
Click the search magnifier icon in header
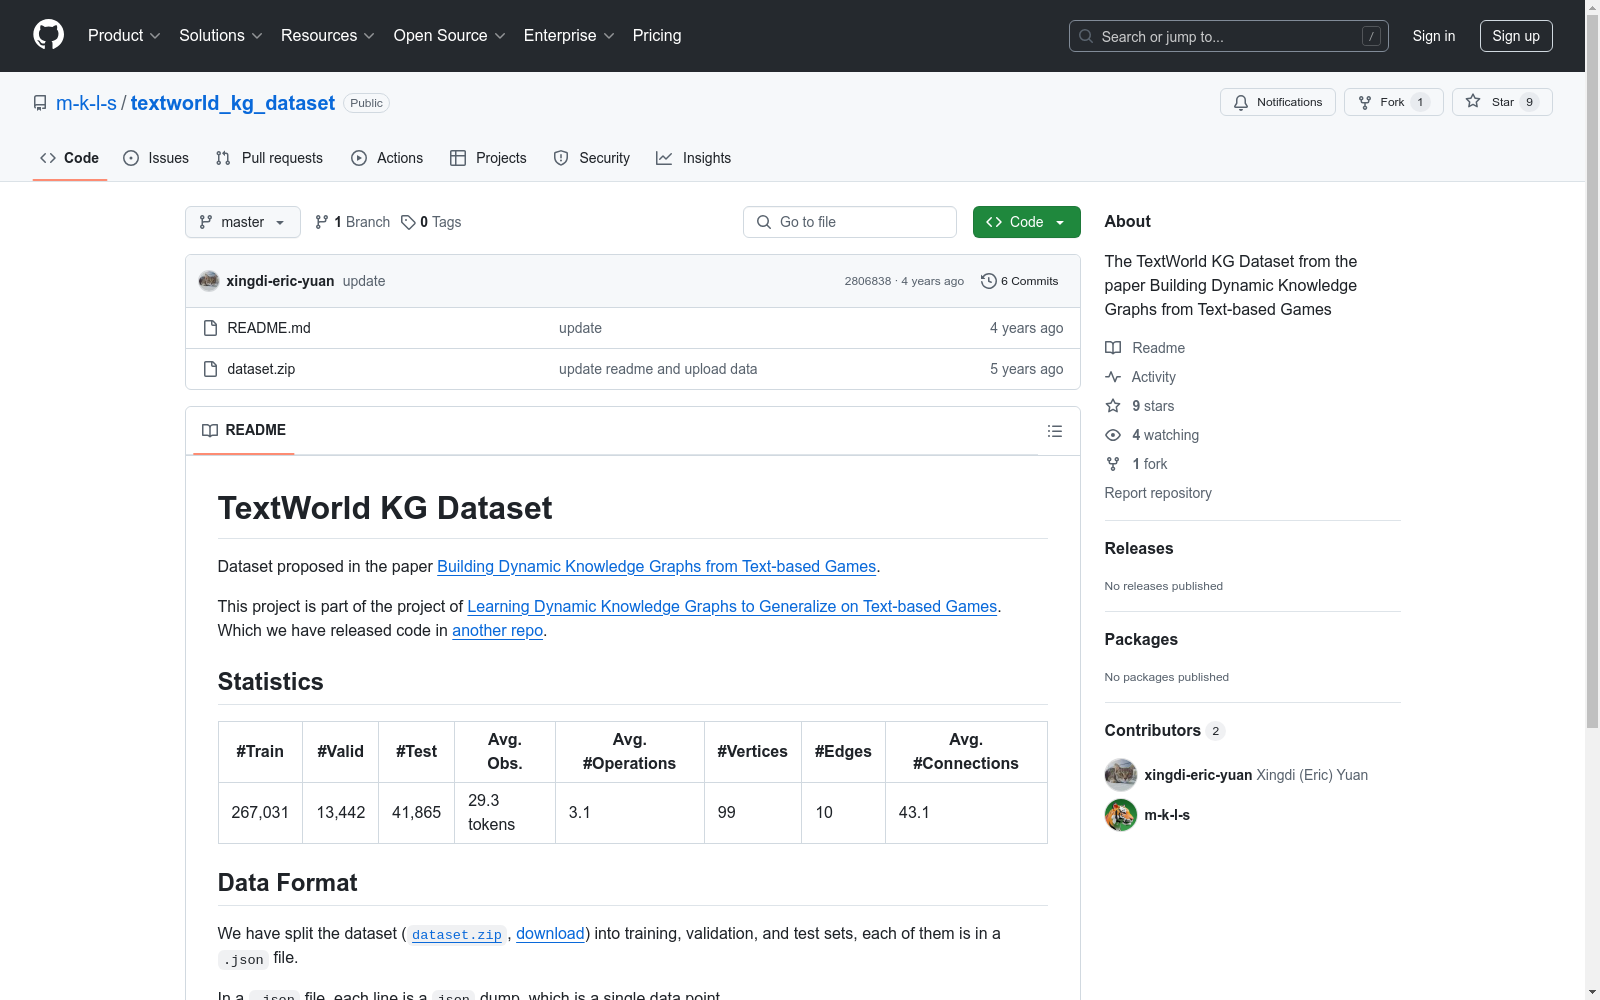[1086, 36]
